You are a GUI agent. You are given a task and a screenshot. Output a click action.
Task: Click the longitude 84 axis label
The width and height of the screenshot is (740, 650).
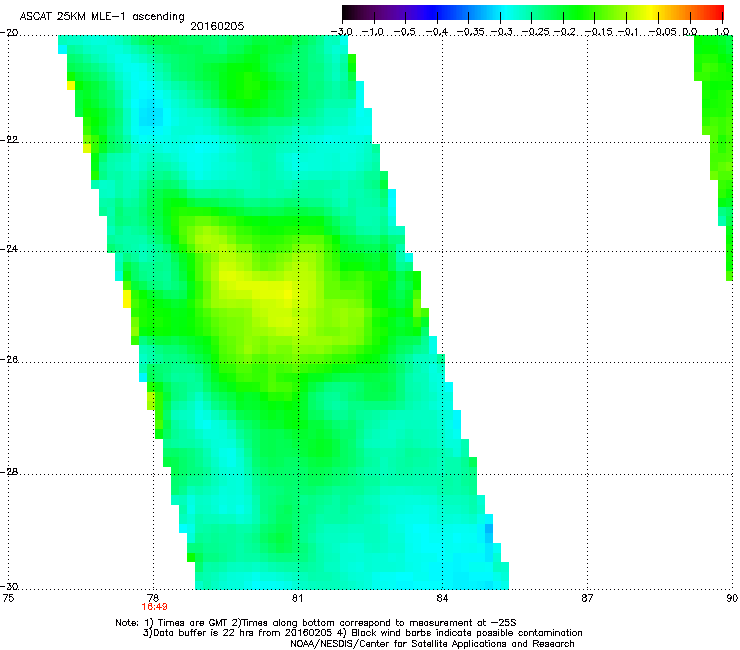tap(442, 598)
